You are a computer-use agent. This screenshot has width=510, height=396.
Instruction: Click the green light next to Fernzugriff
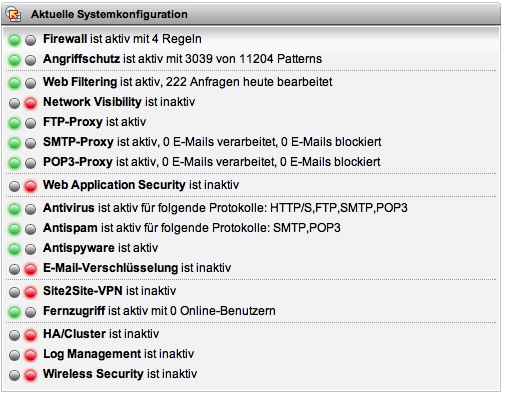14,312
